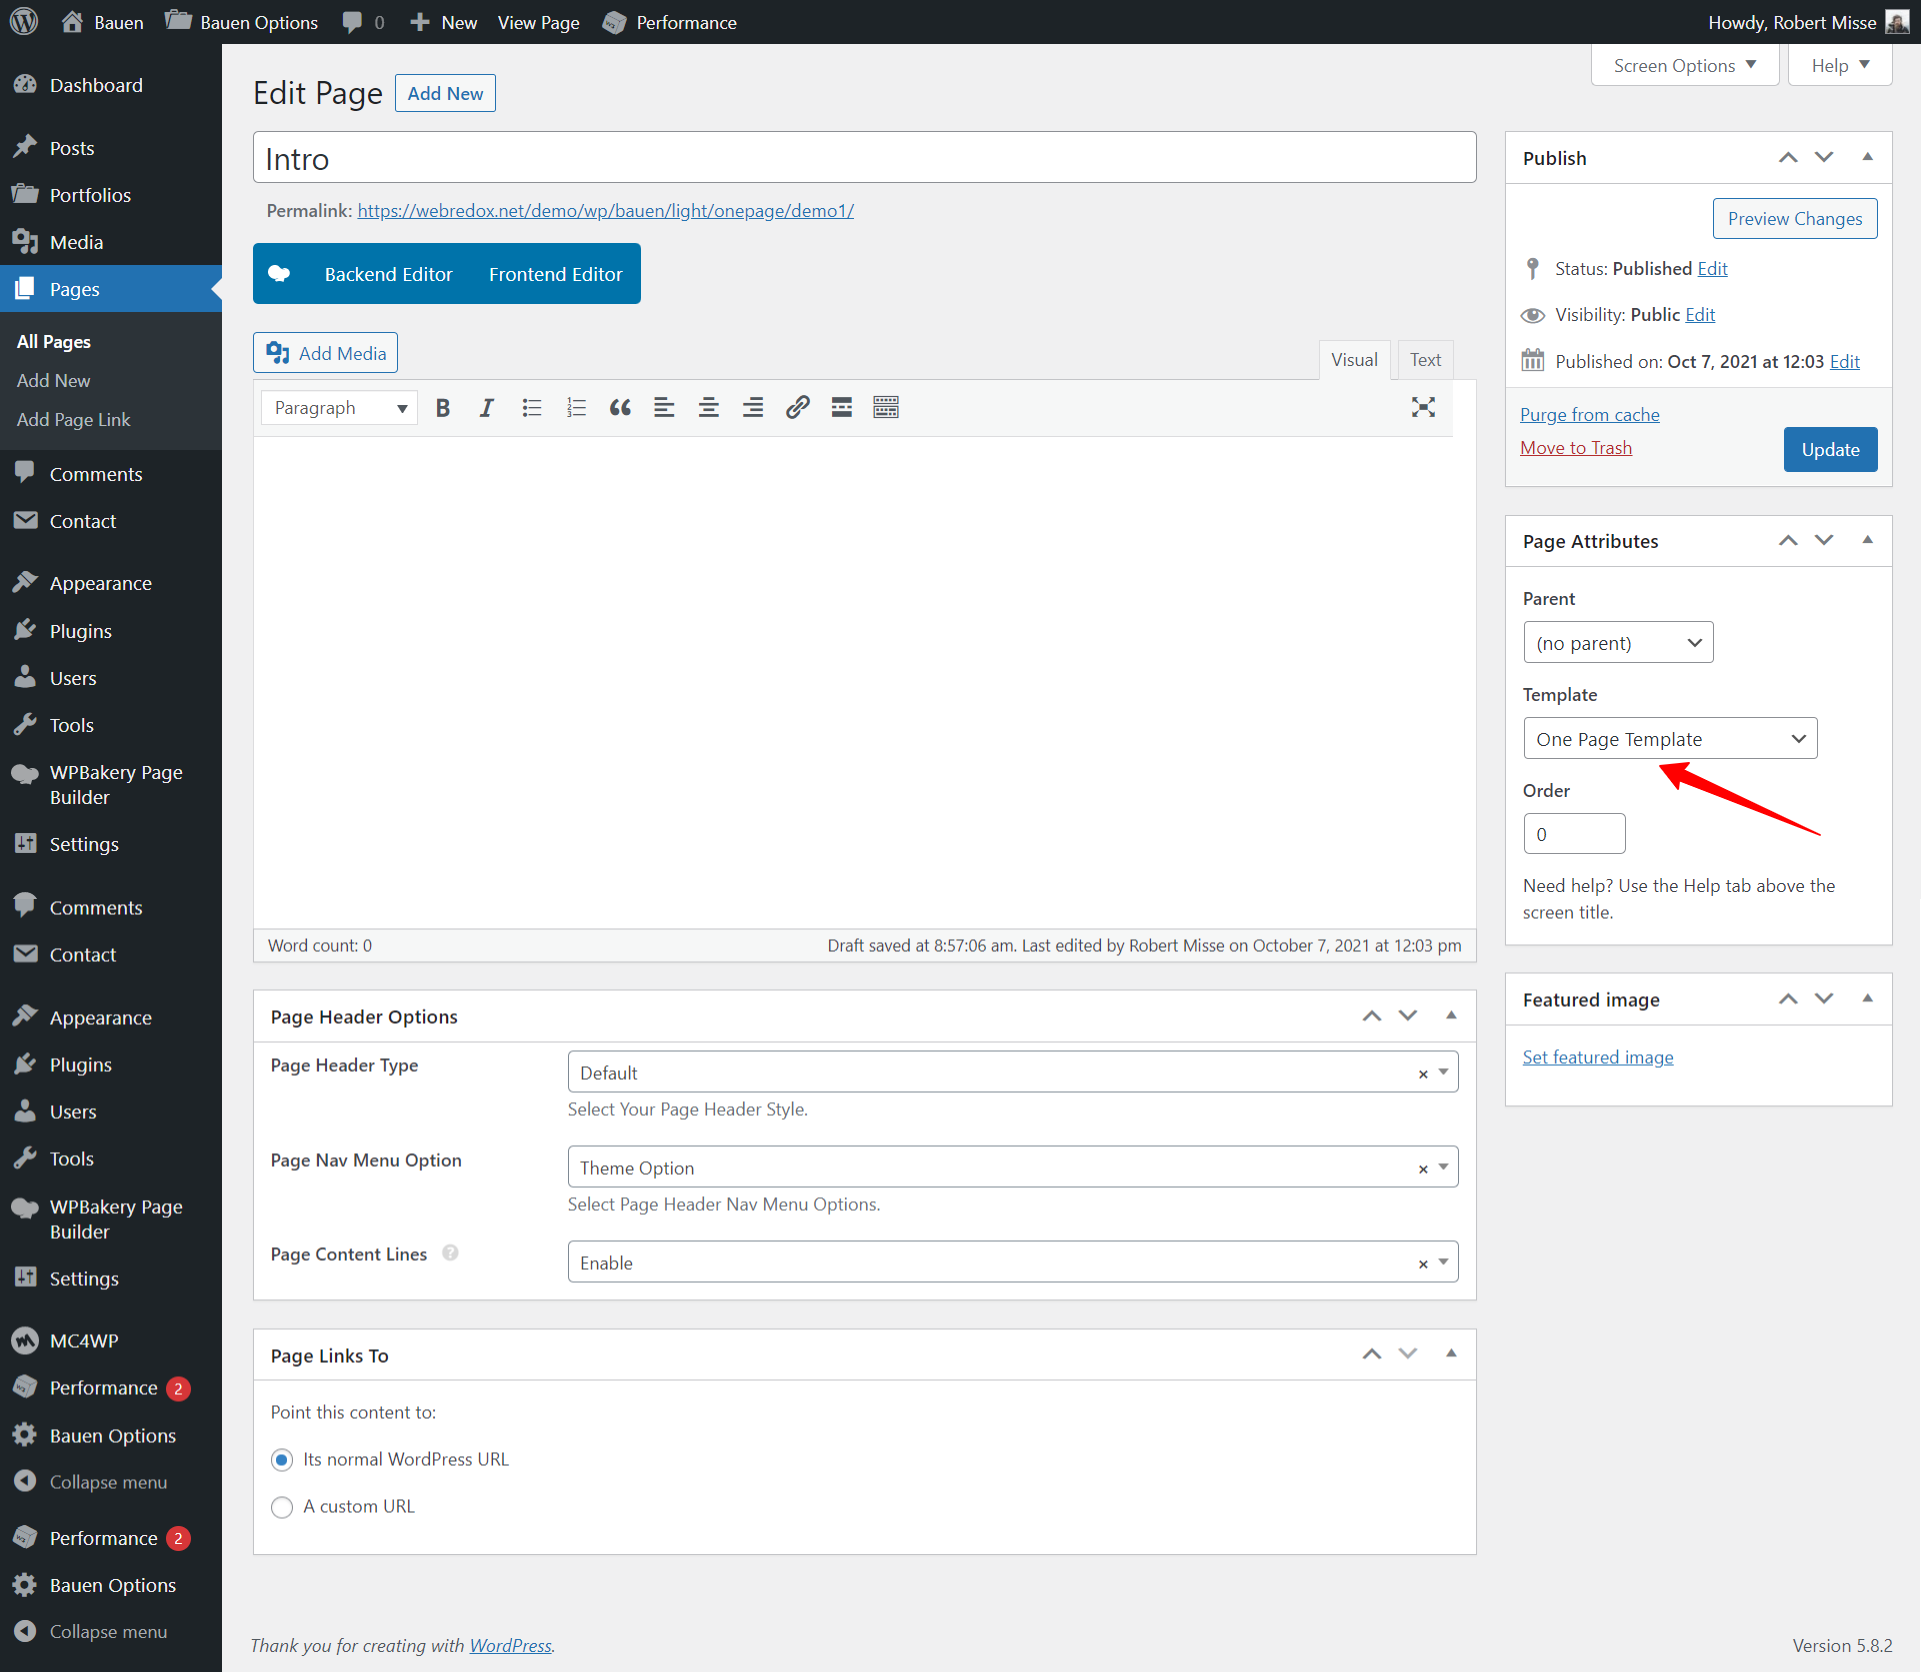Open the Page Content Lines dropdown

pyautogui.click(x=1013, y=1262)
